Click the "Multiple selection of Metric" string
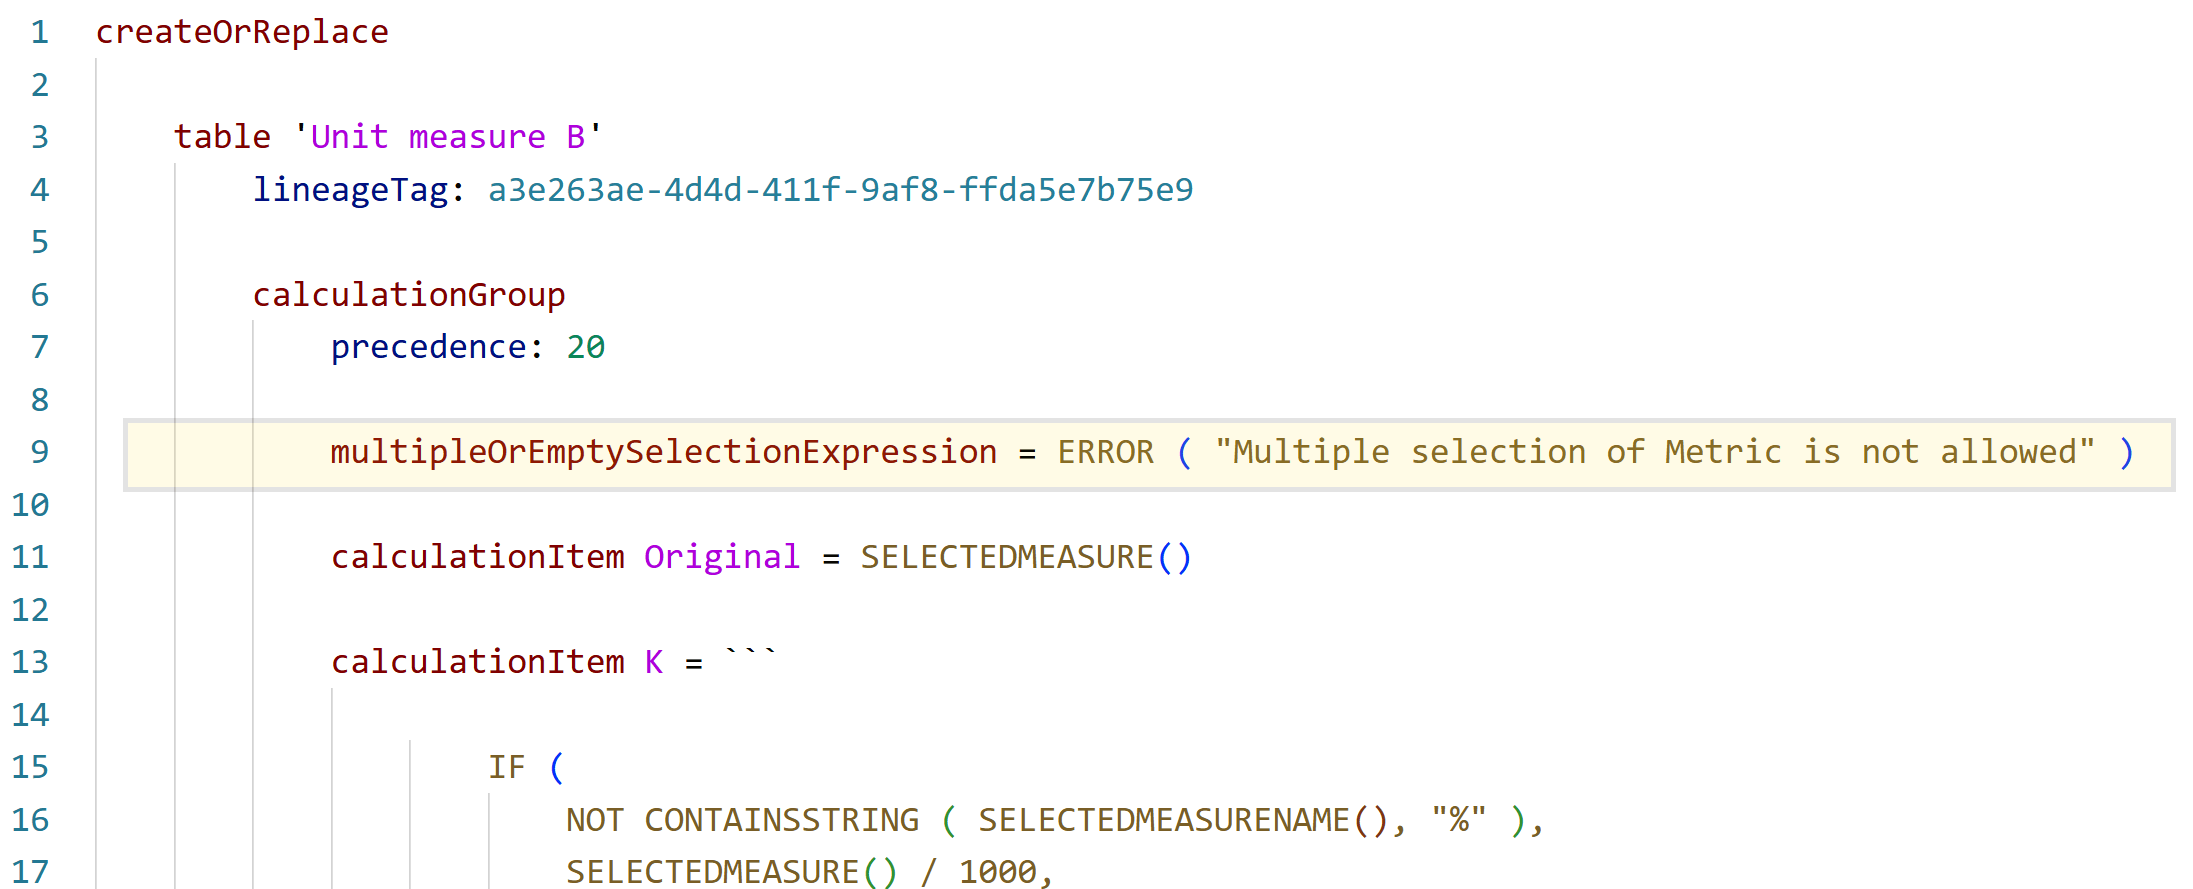The height and width of the screenshot is (889, 2193). (x=1655, y=452)
